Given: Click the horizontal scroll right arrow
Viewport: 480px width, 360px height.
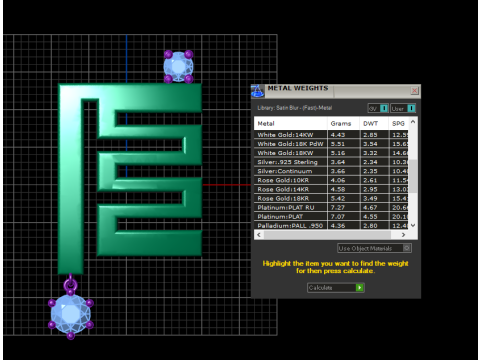Looking at the screenshot, I should (404, 235).
